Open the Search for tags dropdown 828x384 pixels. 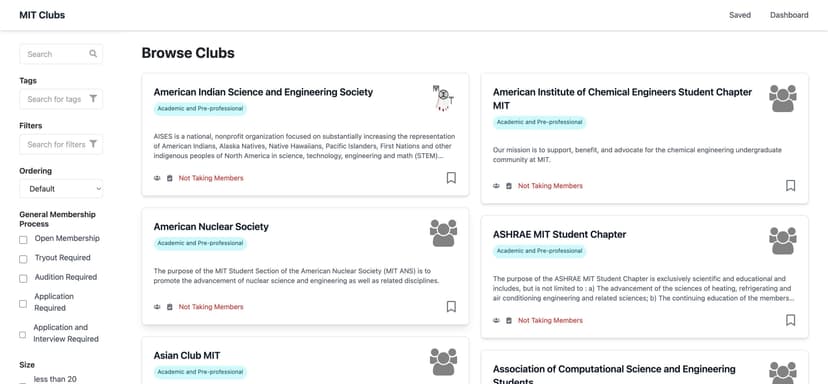coord(61,99)
